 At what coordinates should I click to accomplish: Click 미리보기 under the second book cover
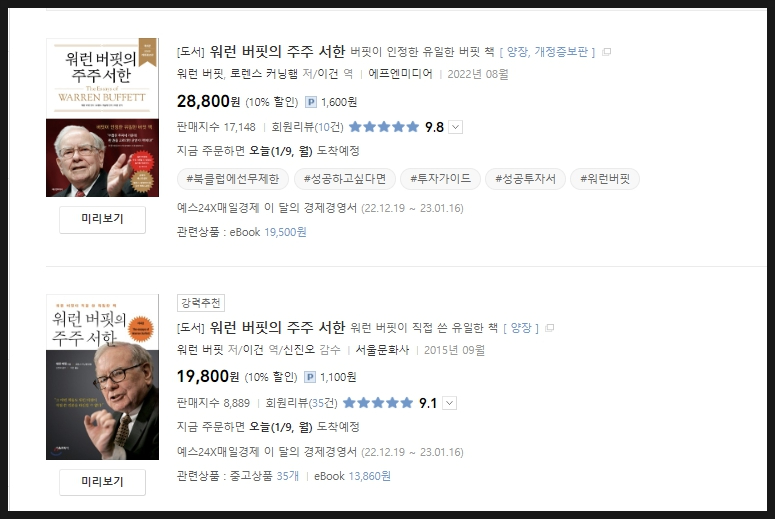[x=102, y=482]
